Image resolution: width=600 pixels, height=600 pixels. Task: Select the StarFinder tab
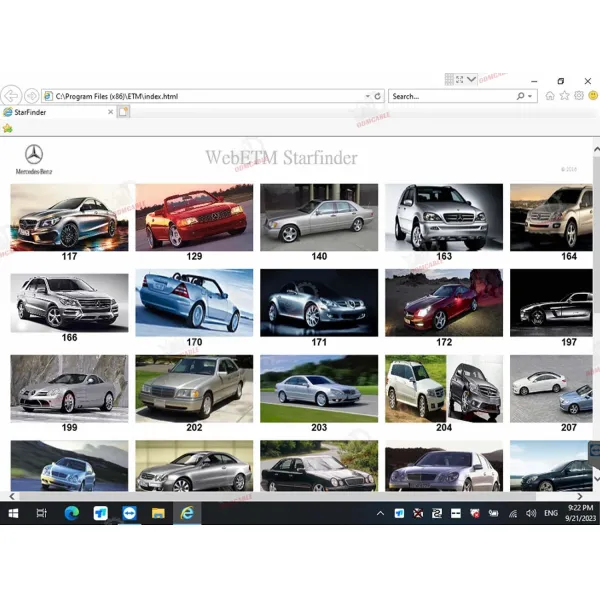click(58, 112)
